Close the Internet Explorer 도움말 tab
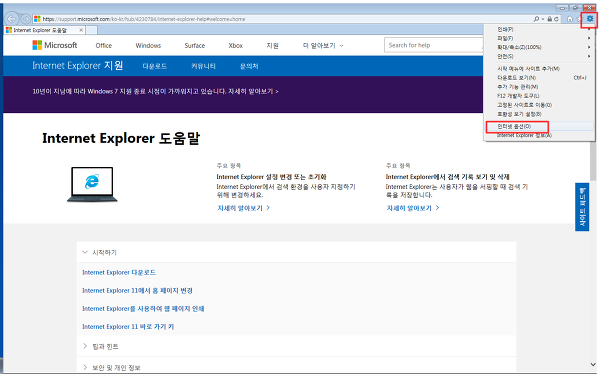The image size is (600, 377). pos(81,30)
